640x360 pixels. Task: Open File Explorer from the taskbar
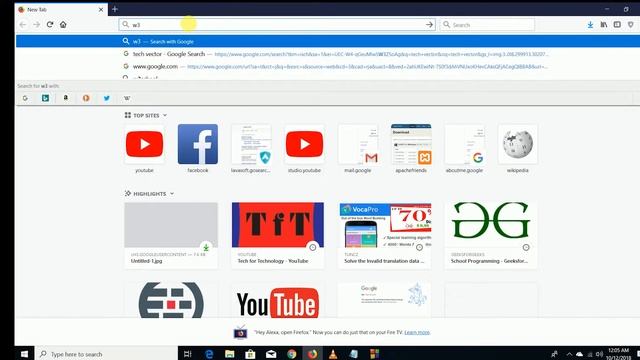pyautogui.click(x=230, y=354)
